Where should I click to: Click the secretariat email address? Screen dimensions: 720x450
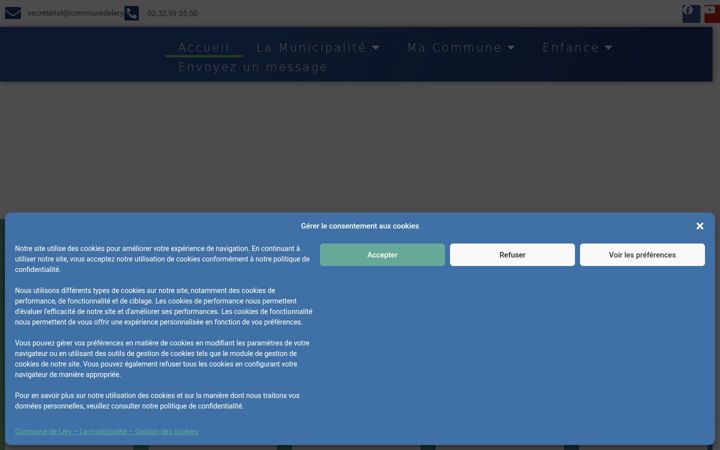75,13
